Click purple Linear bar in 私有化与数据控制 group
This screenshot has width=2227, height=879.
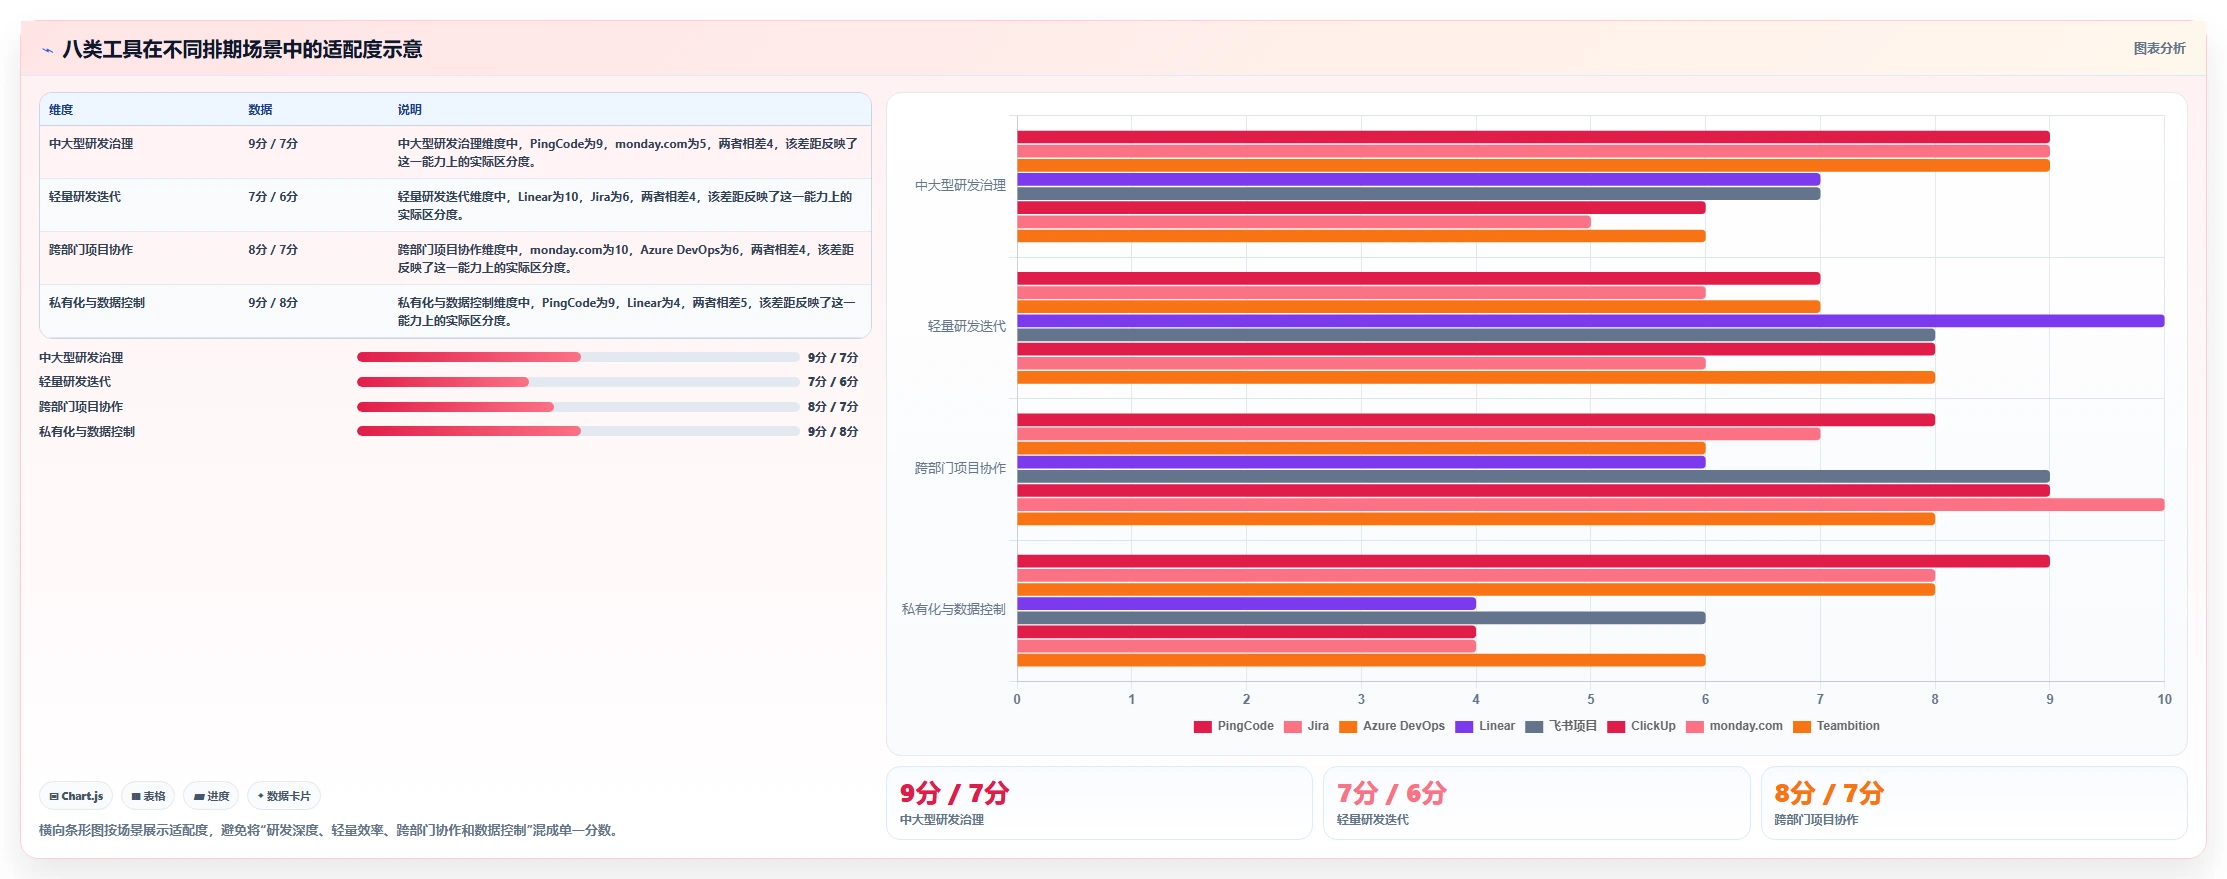1247,604
